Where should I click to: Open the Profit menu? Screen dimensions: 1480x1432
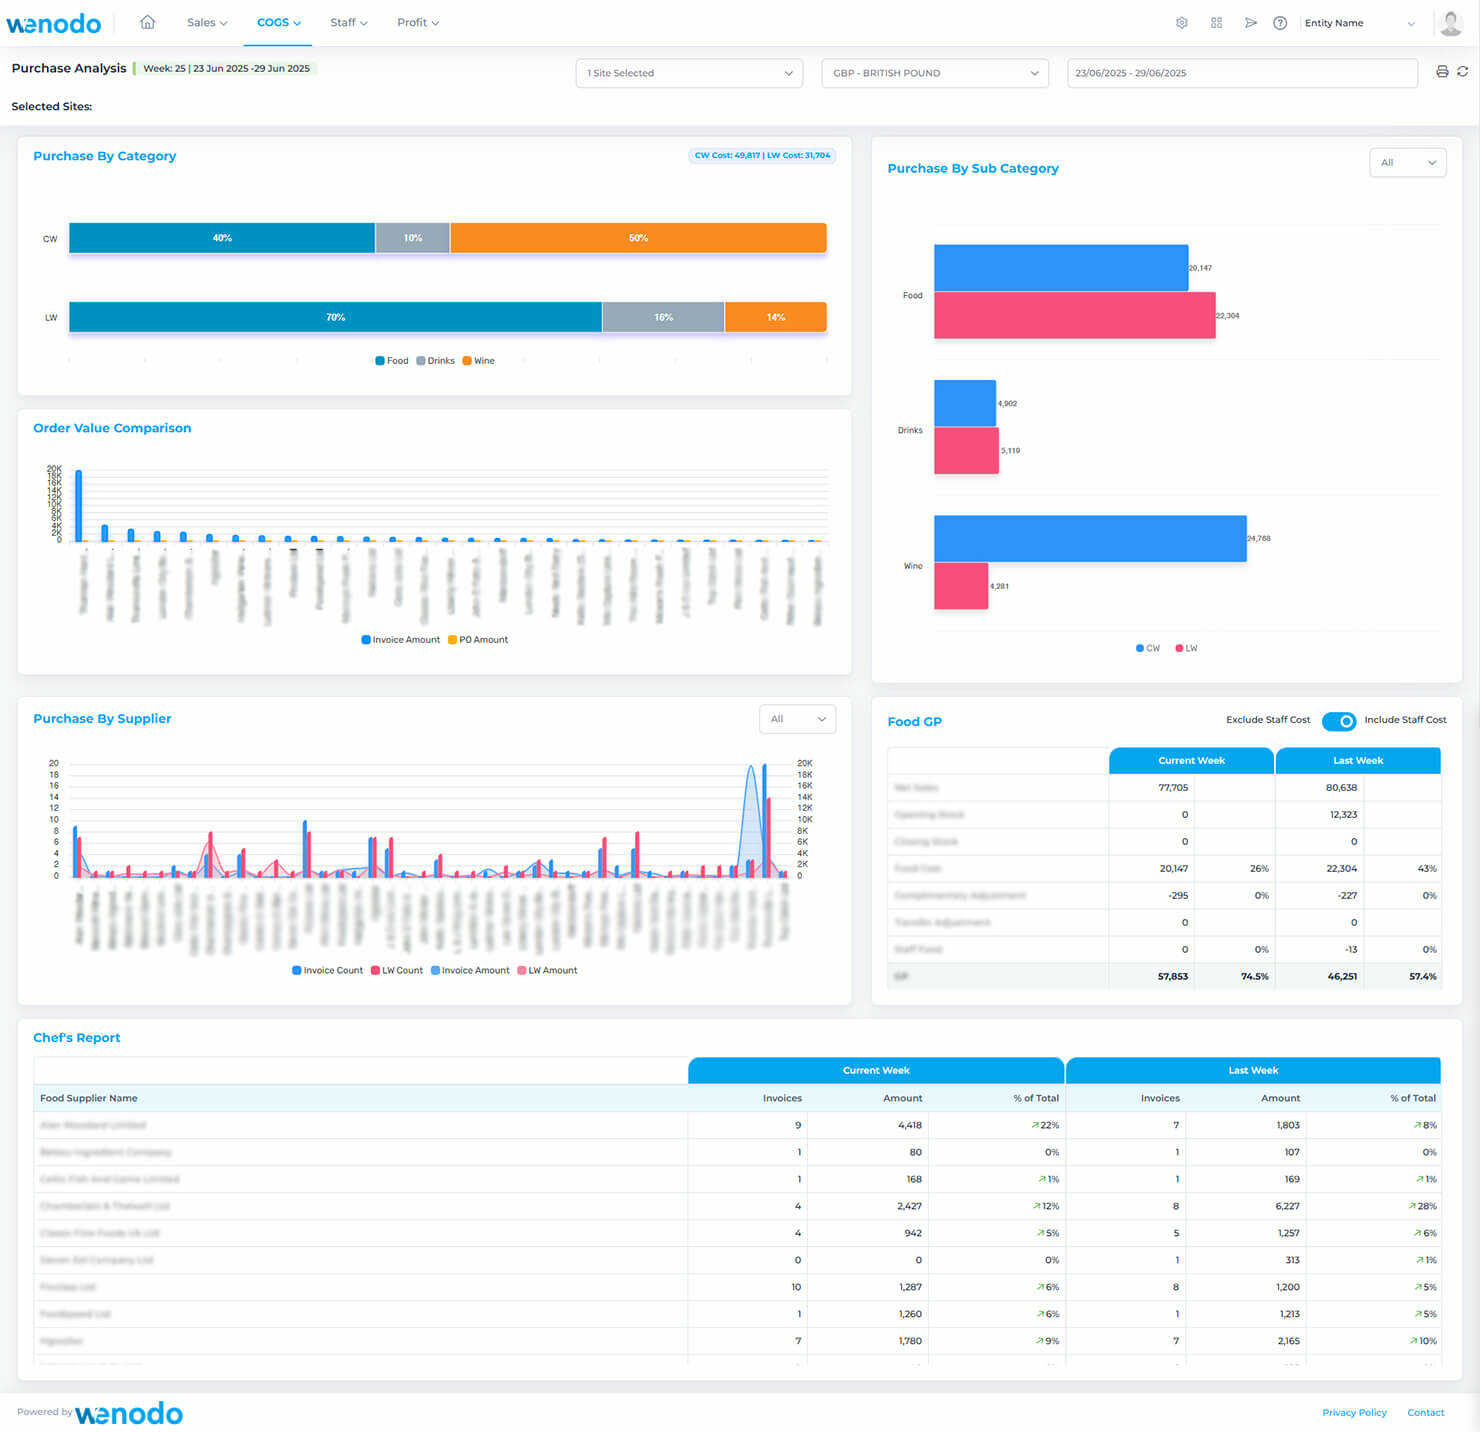click(416, 22)
